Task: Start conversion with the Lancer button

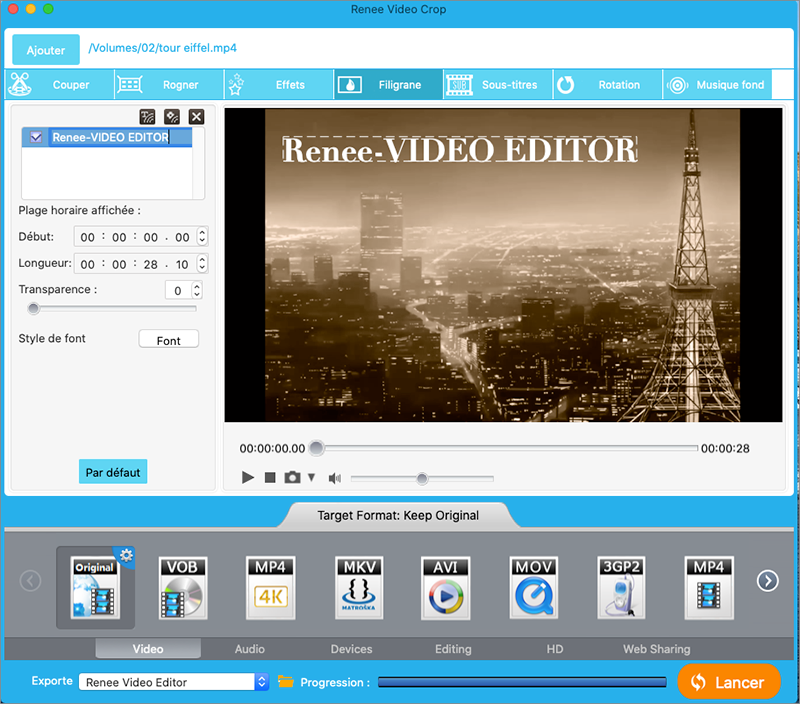Action: pyautogui.click(x=729, y=681)
